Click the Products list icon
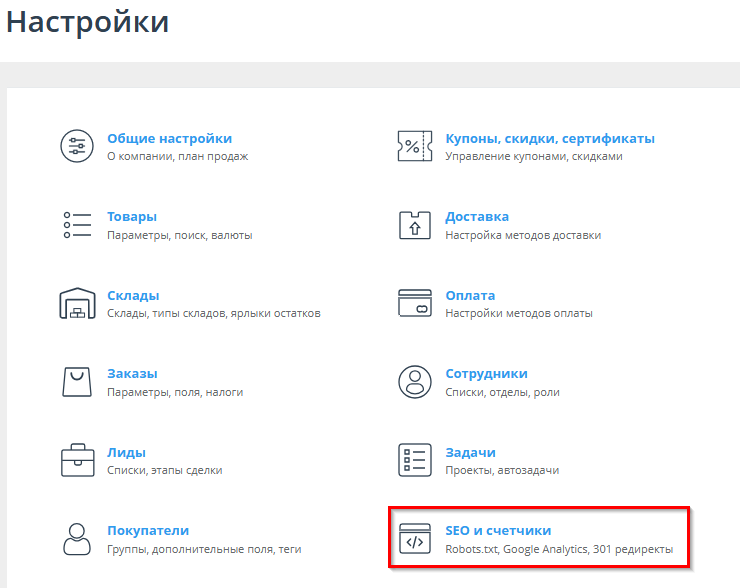This screenshot has width=740, height=588. click(77, 225)
